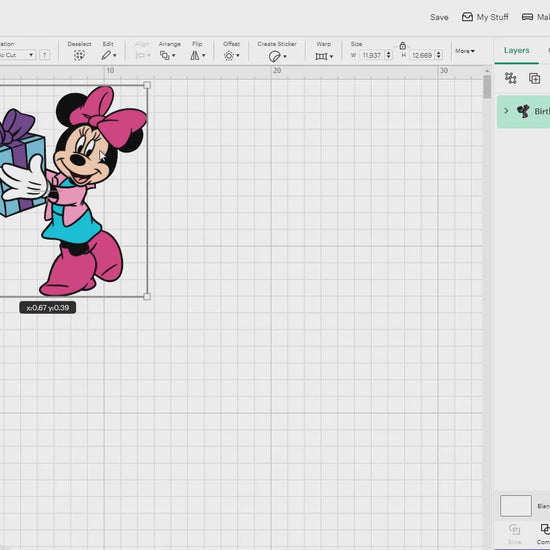Viewport: 550px width, 550px height.
Task: Click the height value input field
Action: pyautogui.click(x=422, y=55)
